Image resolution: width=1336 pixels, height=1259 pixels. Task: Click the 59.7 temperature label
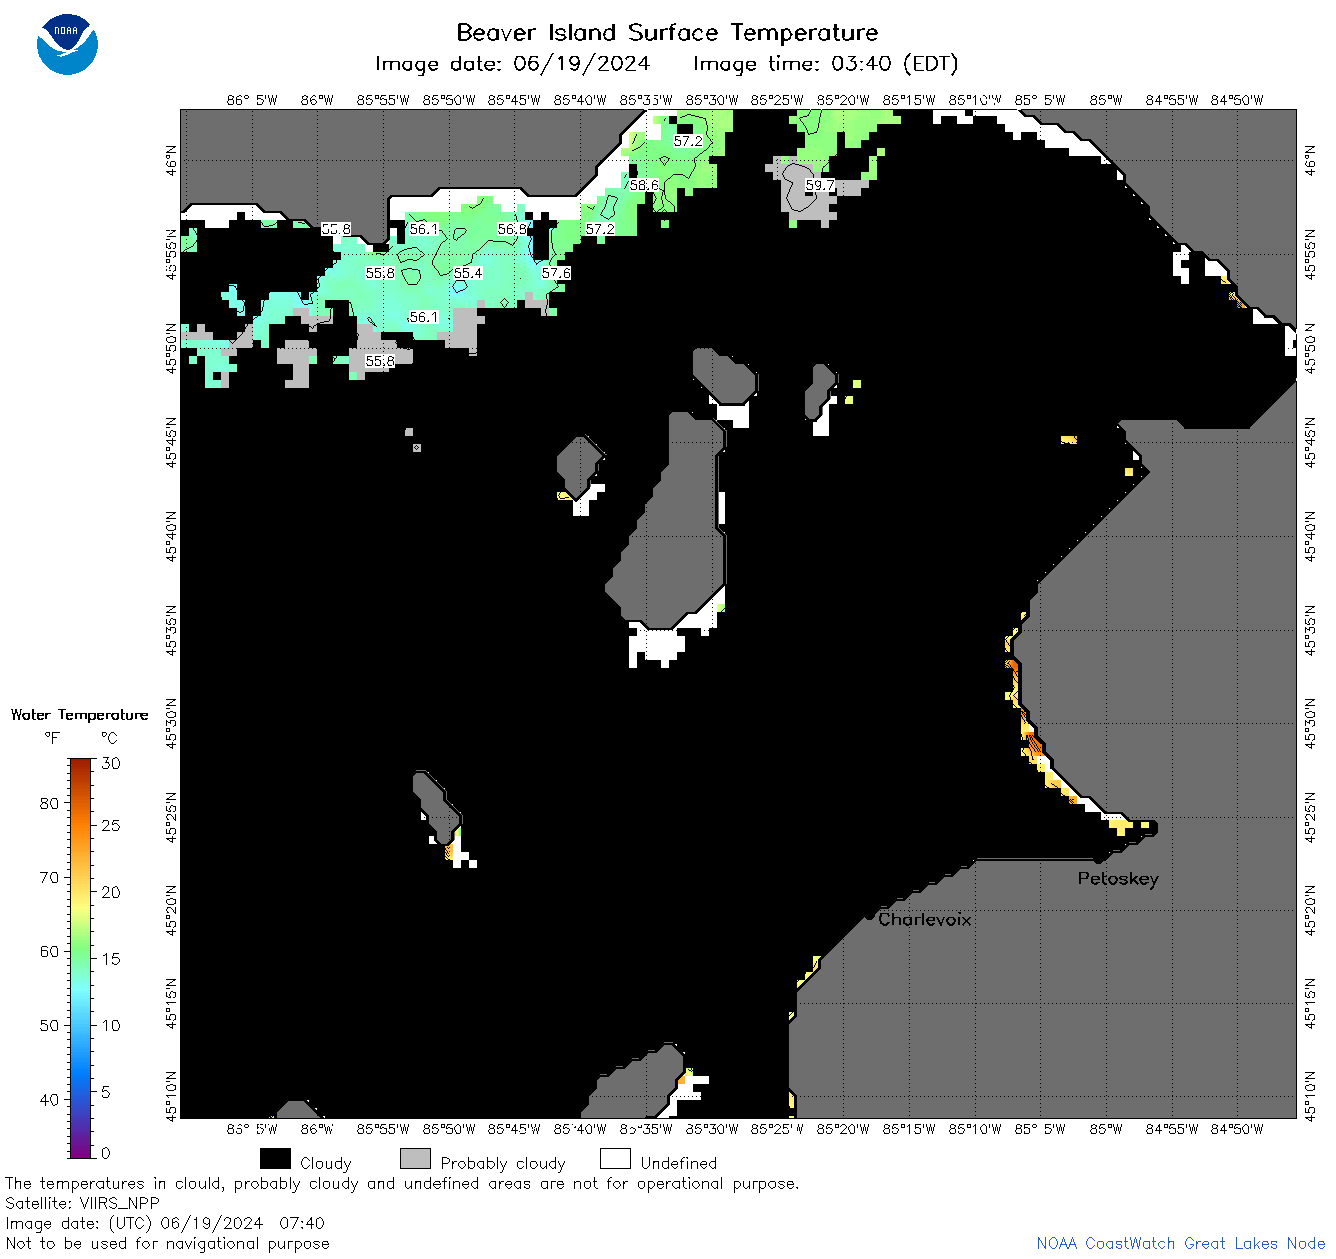pos(820,185)
